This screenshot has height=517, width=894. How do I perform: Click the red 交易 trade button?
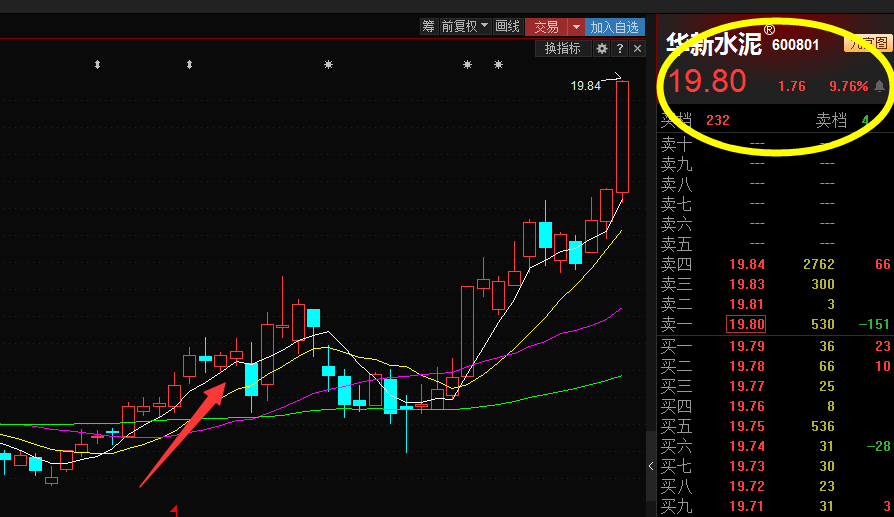[546, 27]
